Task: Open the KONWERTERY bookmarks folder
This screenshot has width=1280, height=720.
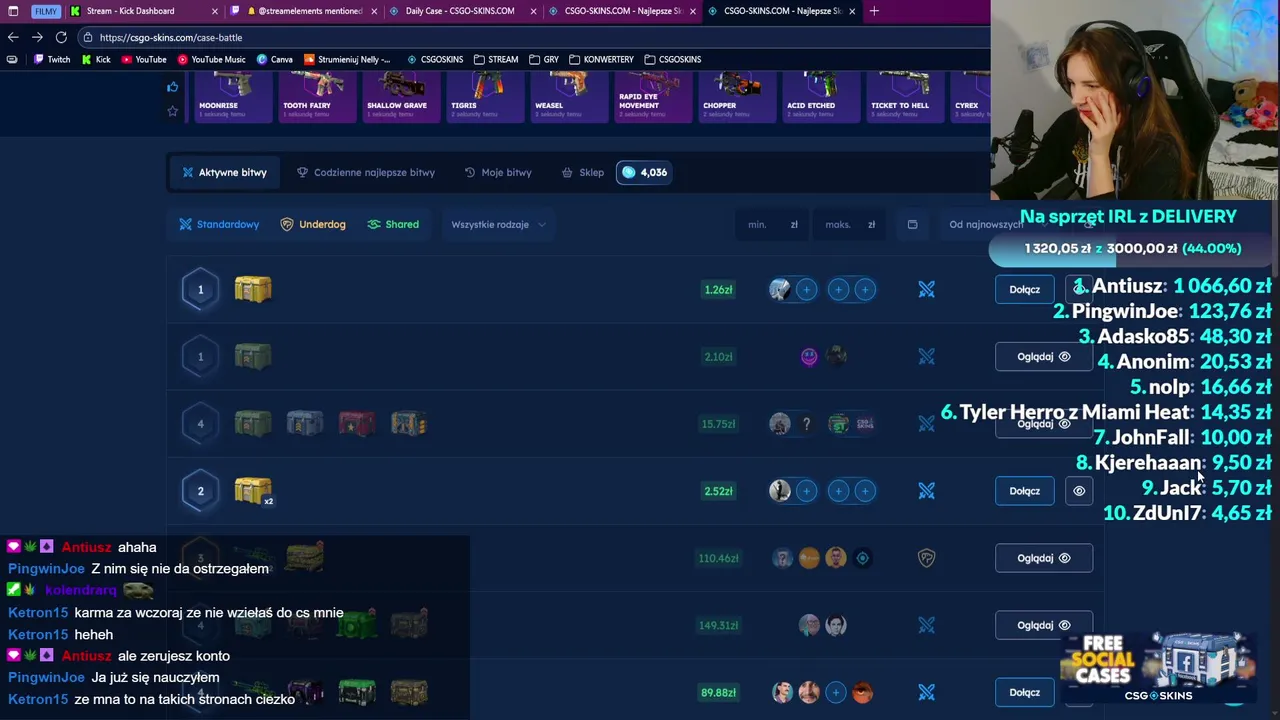Action: pos(601,59)
